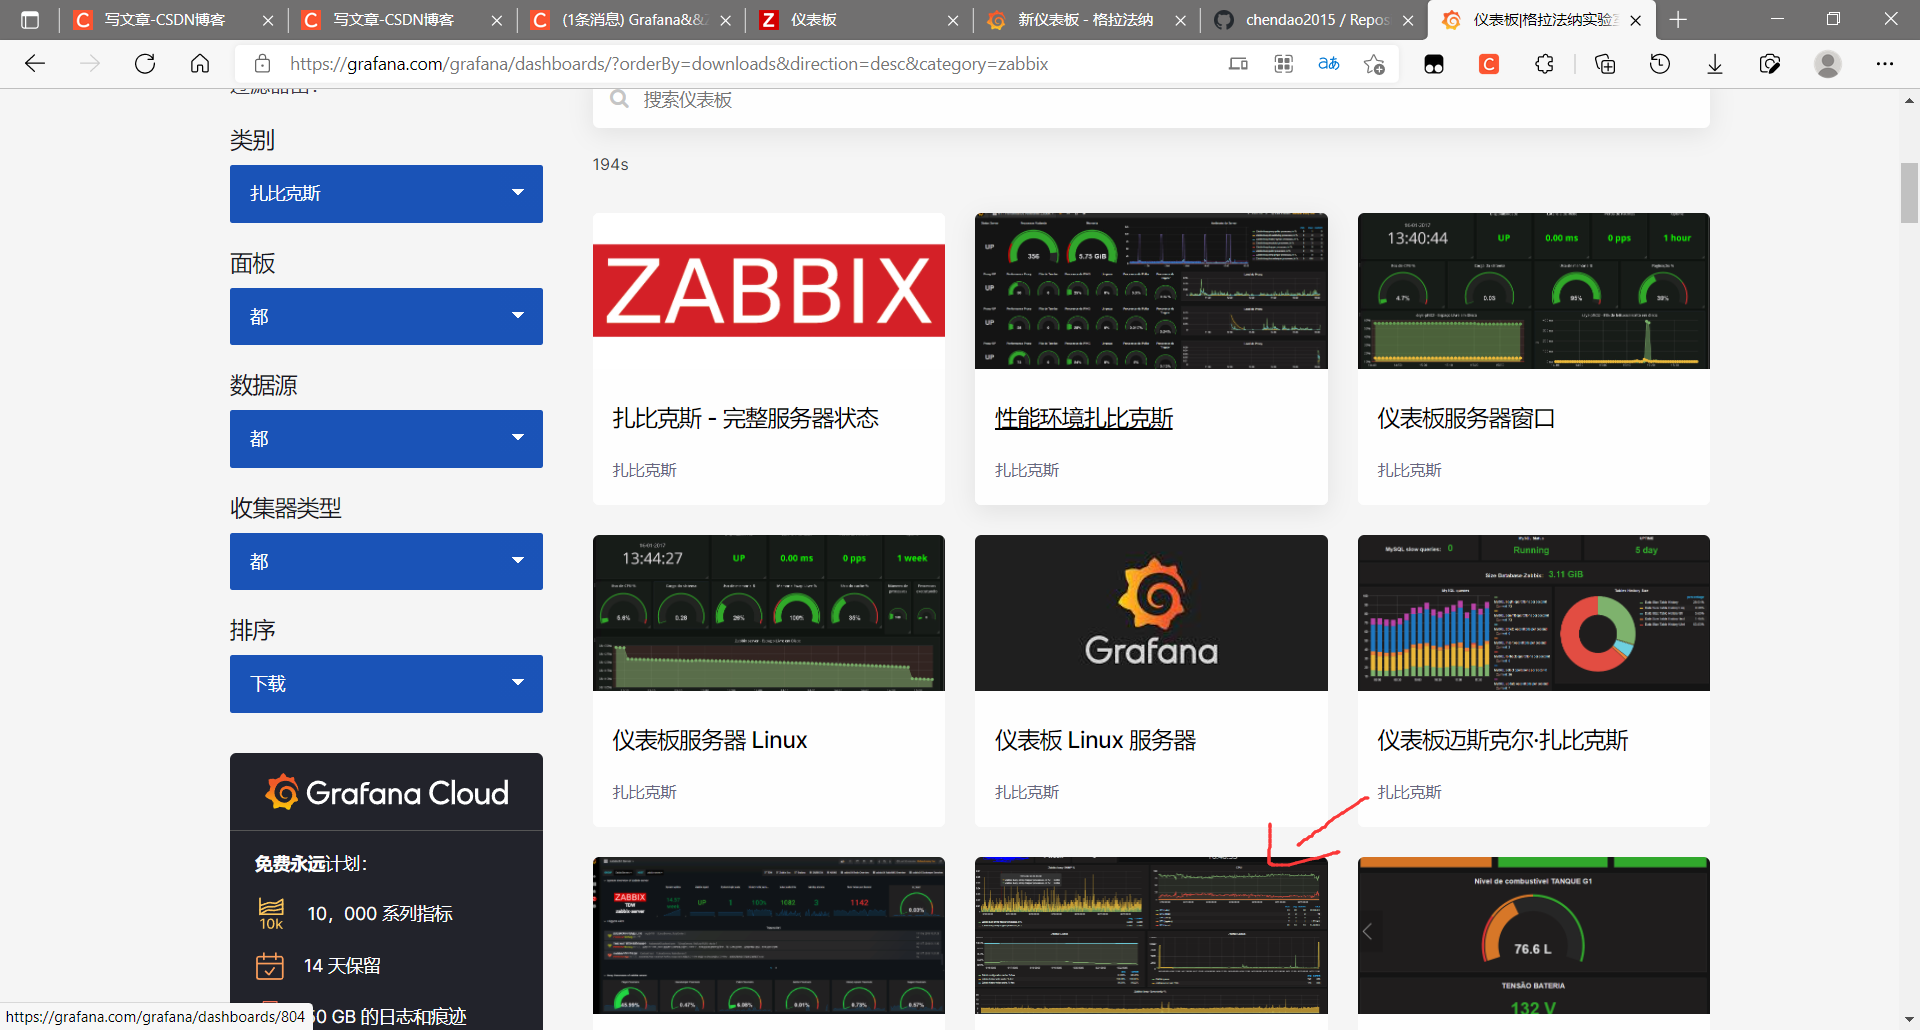Open the 扎比克斯 - 完整服务器状态 dashboard
This screenshot has width=1920, height=1030.
(745, 418)
